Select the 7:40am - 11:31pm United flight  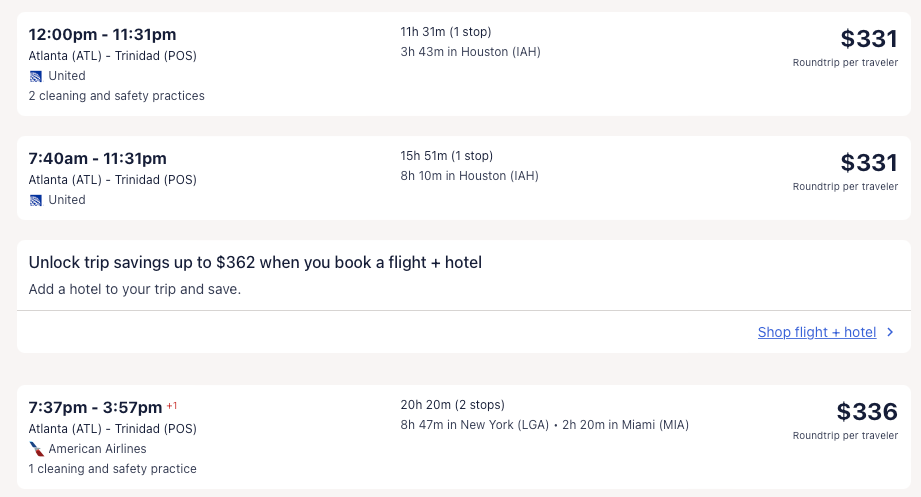tap(97, 158)
